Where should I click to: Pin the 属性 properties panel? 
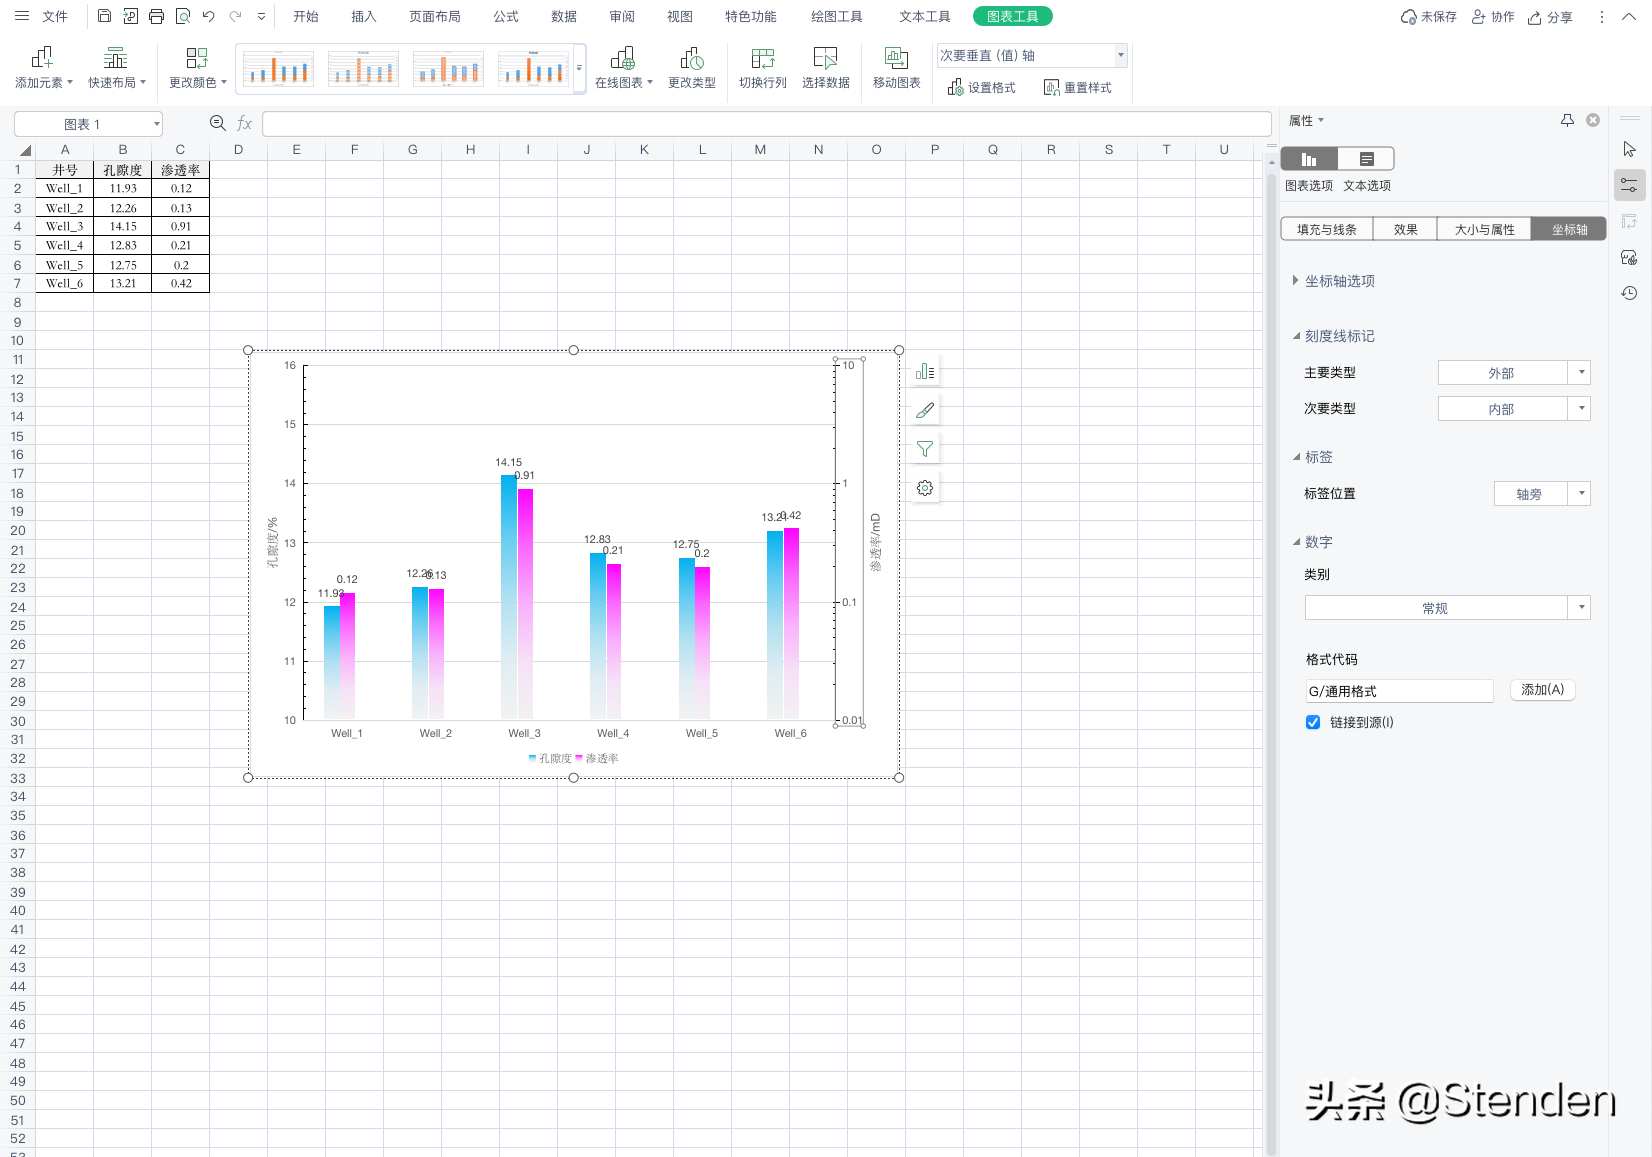(x=1567, y=120)
